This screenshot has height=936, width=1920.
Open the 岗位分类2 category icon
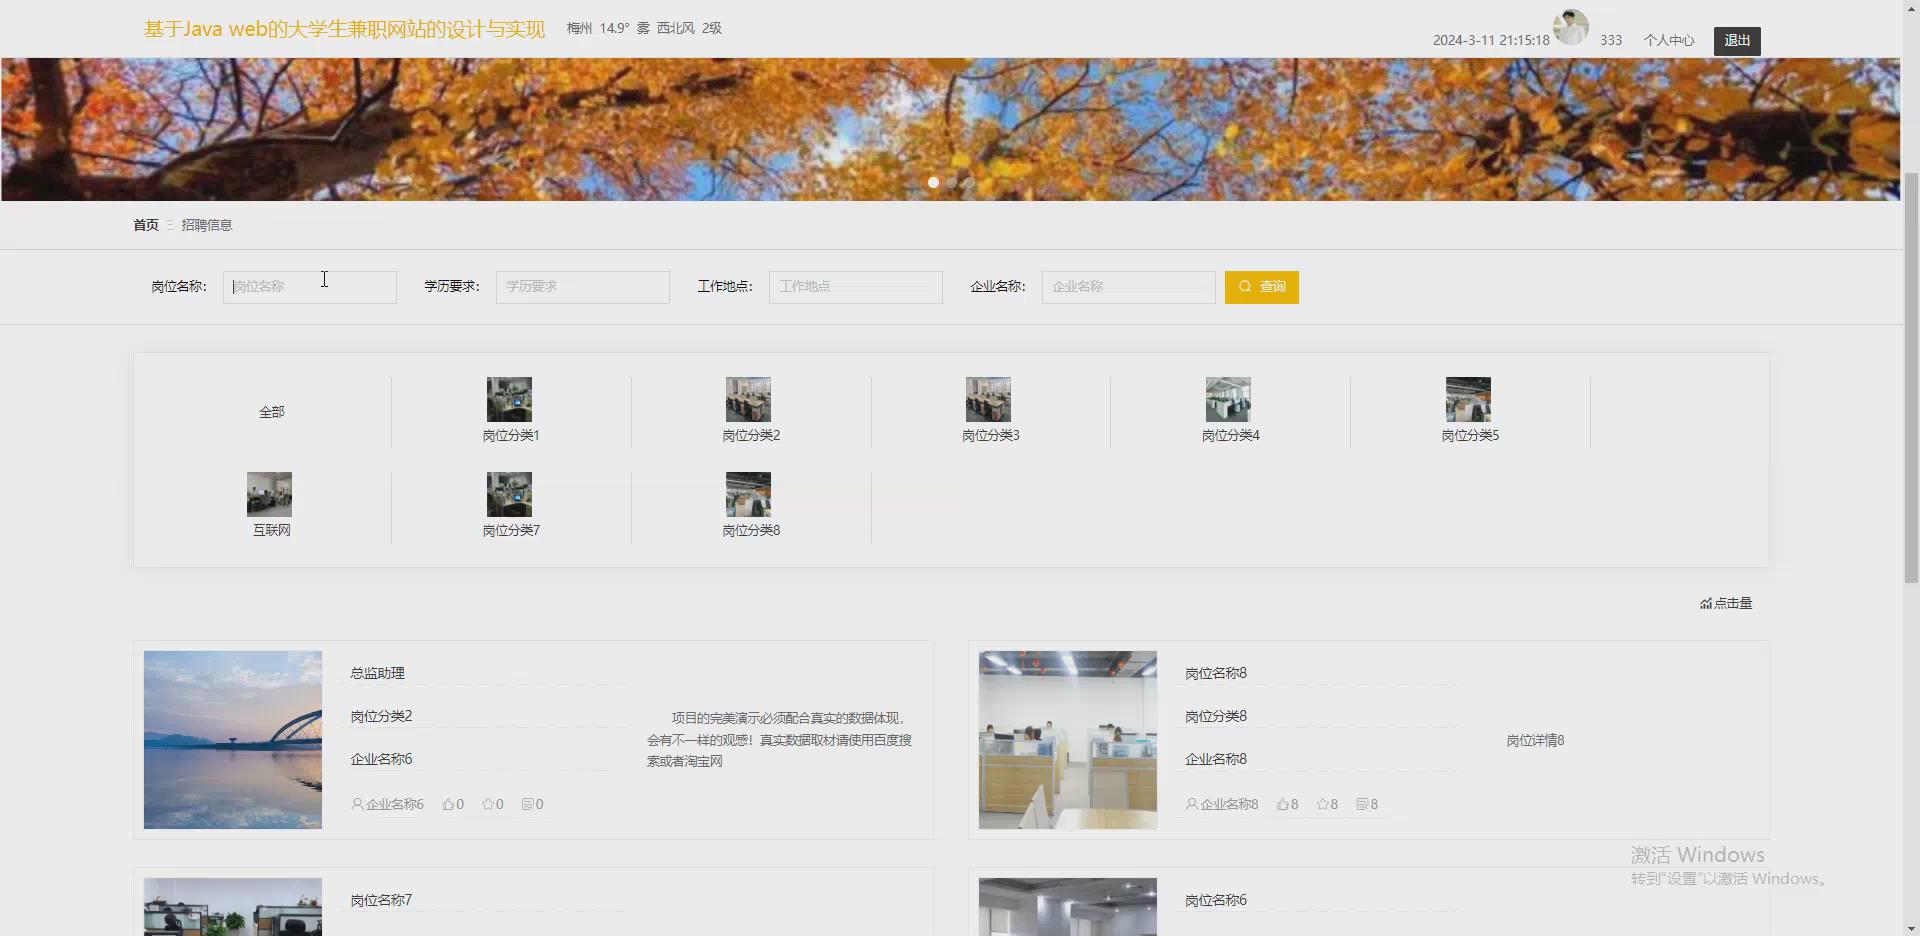(748, 399)
